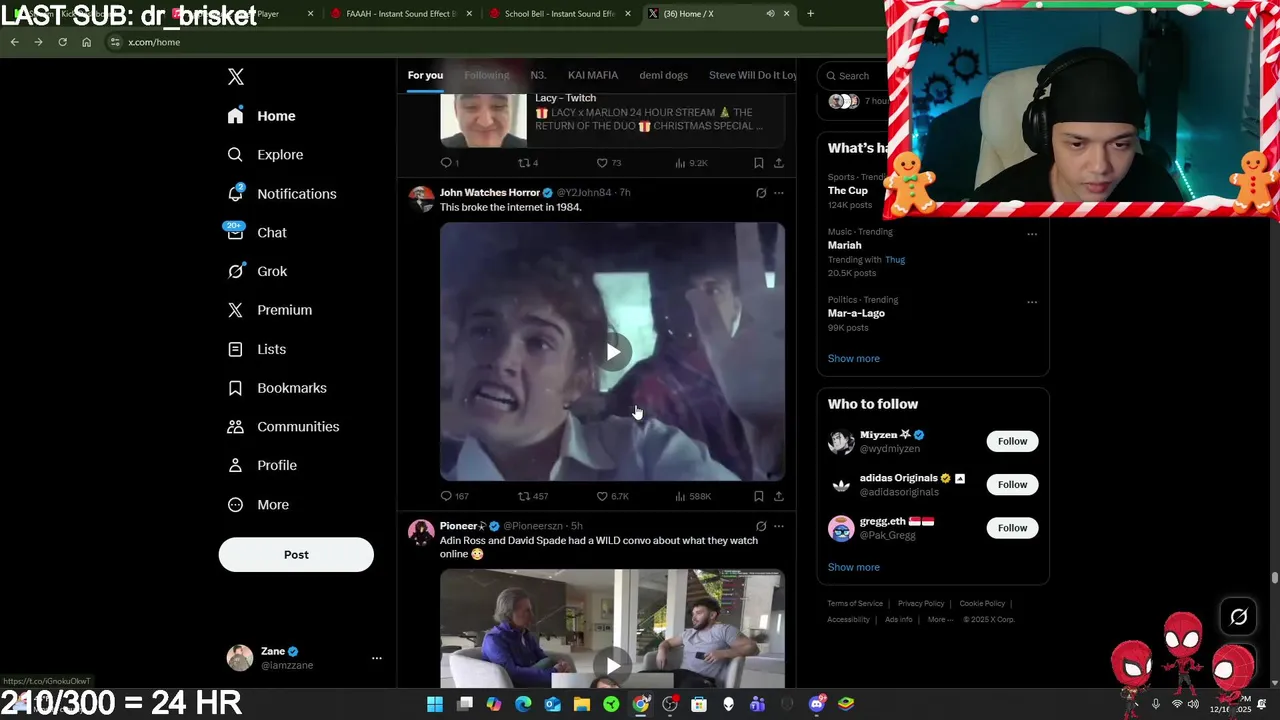The image size is (1280, 720).
Task: Open options for the Mariah trend
Action: tap(1032, 234)
